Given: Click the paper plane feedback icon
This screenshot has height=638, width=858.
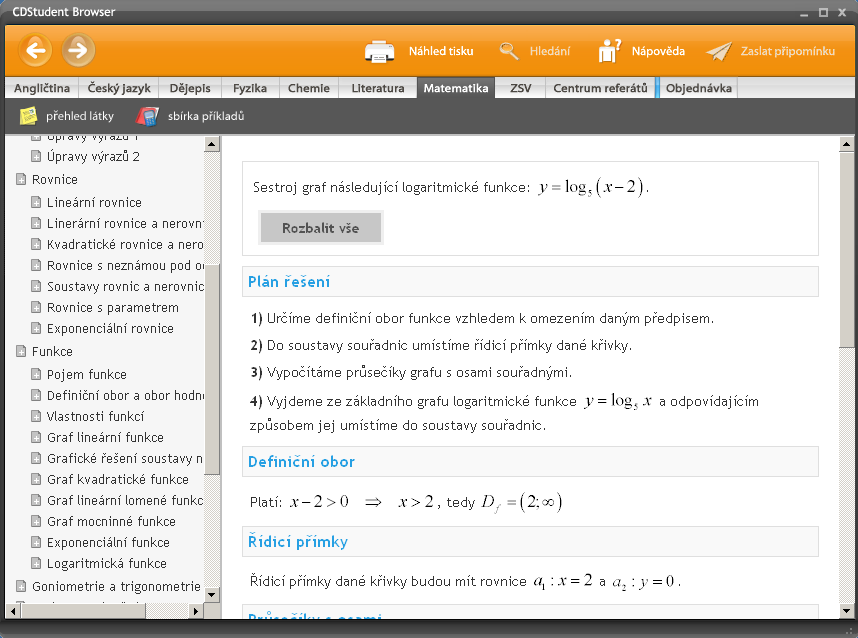Looking at the screenshot, I should point(719,51).
